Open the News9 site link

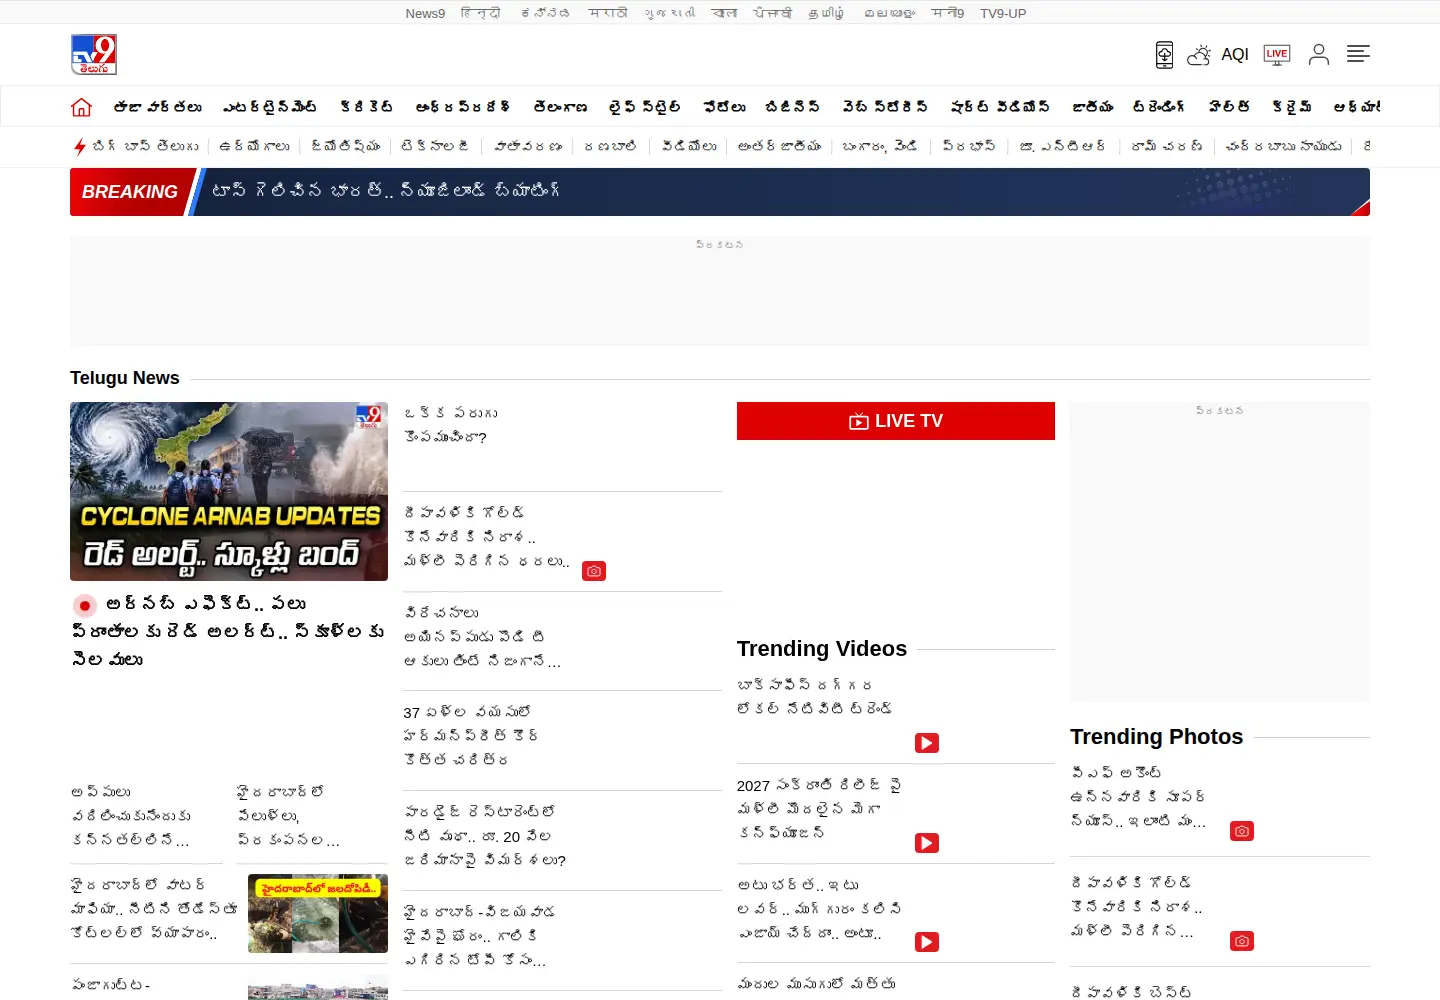coord(425,13)
